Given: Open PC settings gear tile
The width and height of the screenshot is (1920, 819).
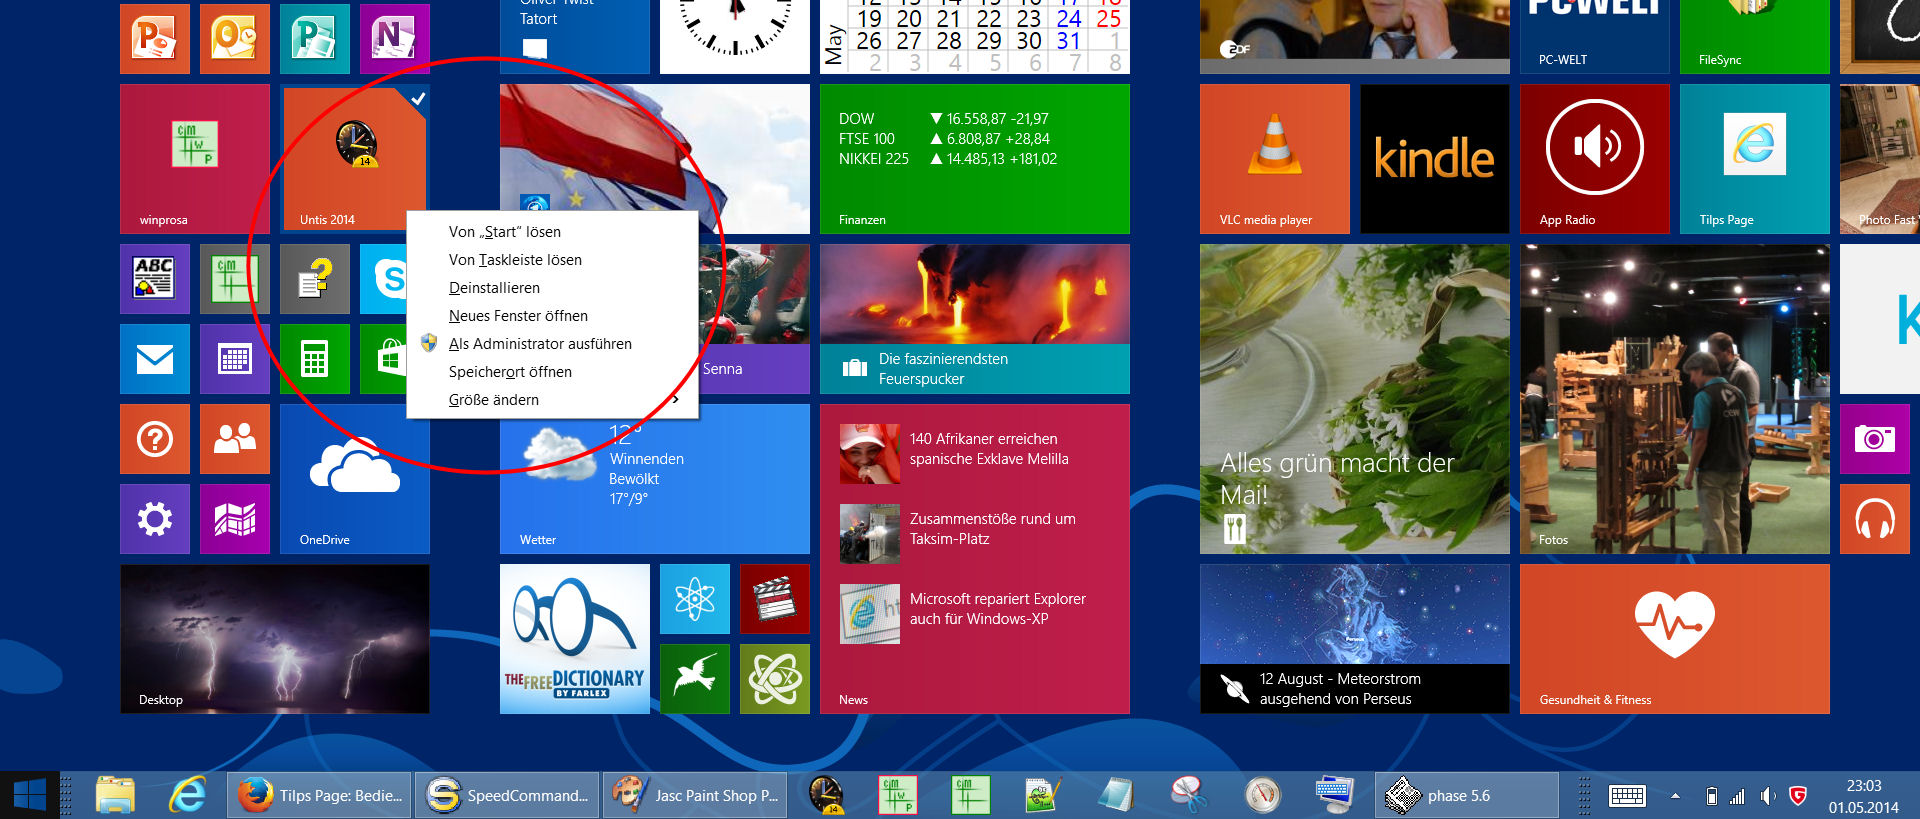Looking at the screenshot, I should [154, 518].
